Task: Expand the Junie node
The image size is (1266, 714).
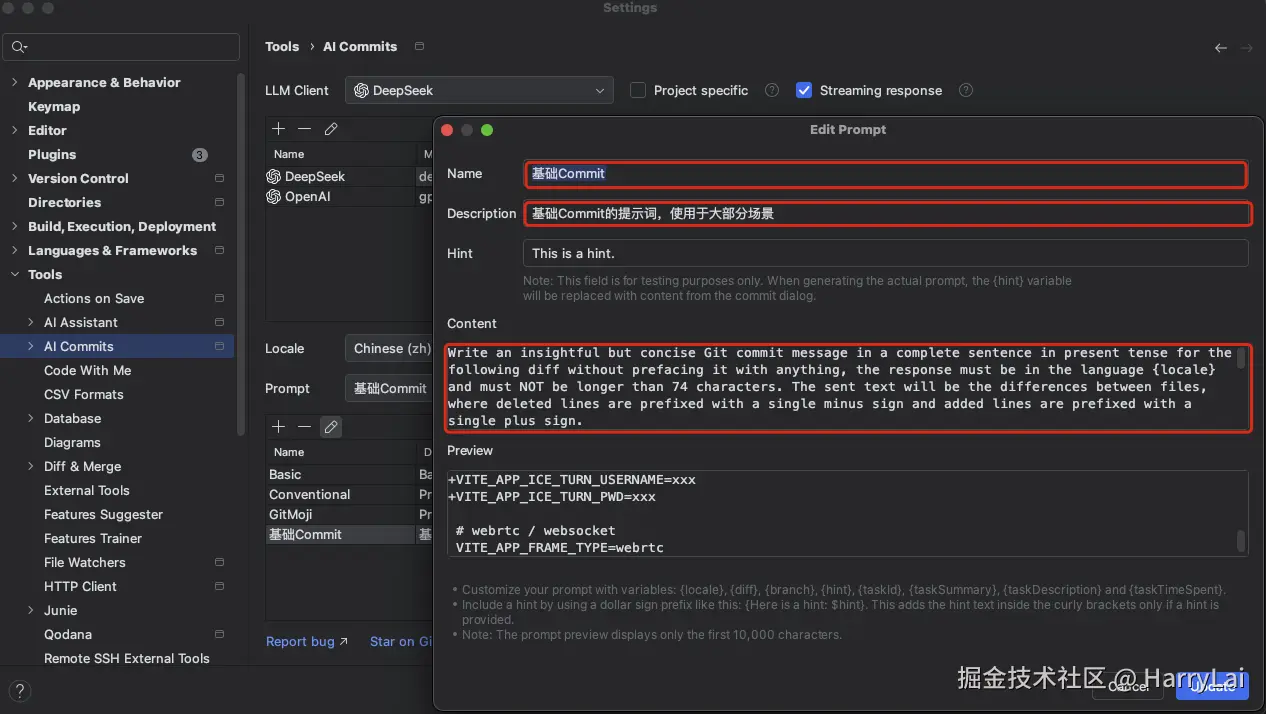Action: (31, 610)
